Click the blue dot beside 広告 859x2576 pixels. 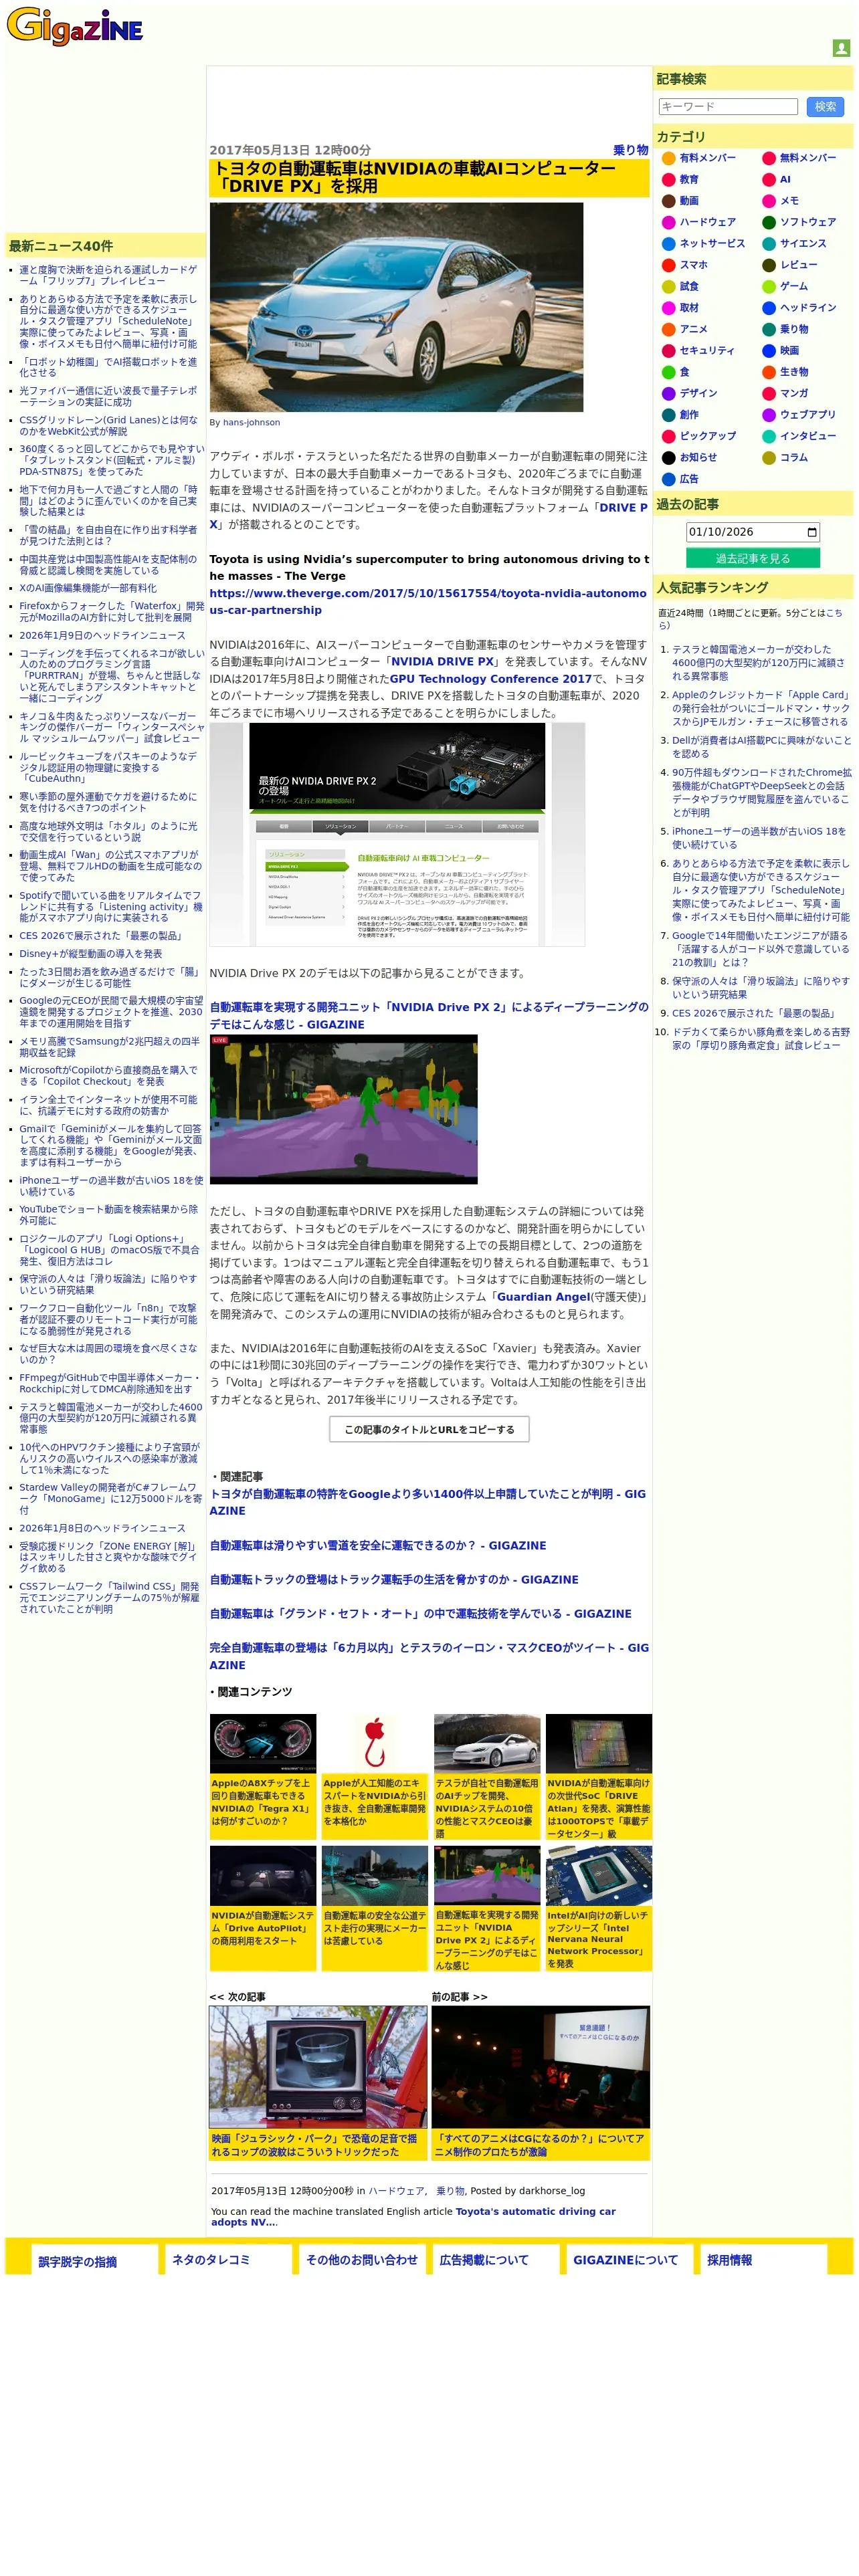[x=668, y=479]
